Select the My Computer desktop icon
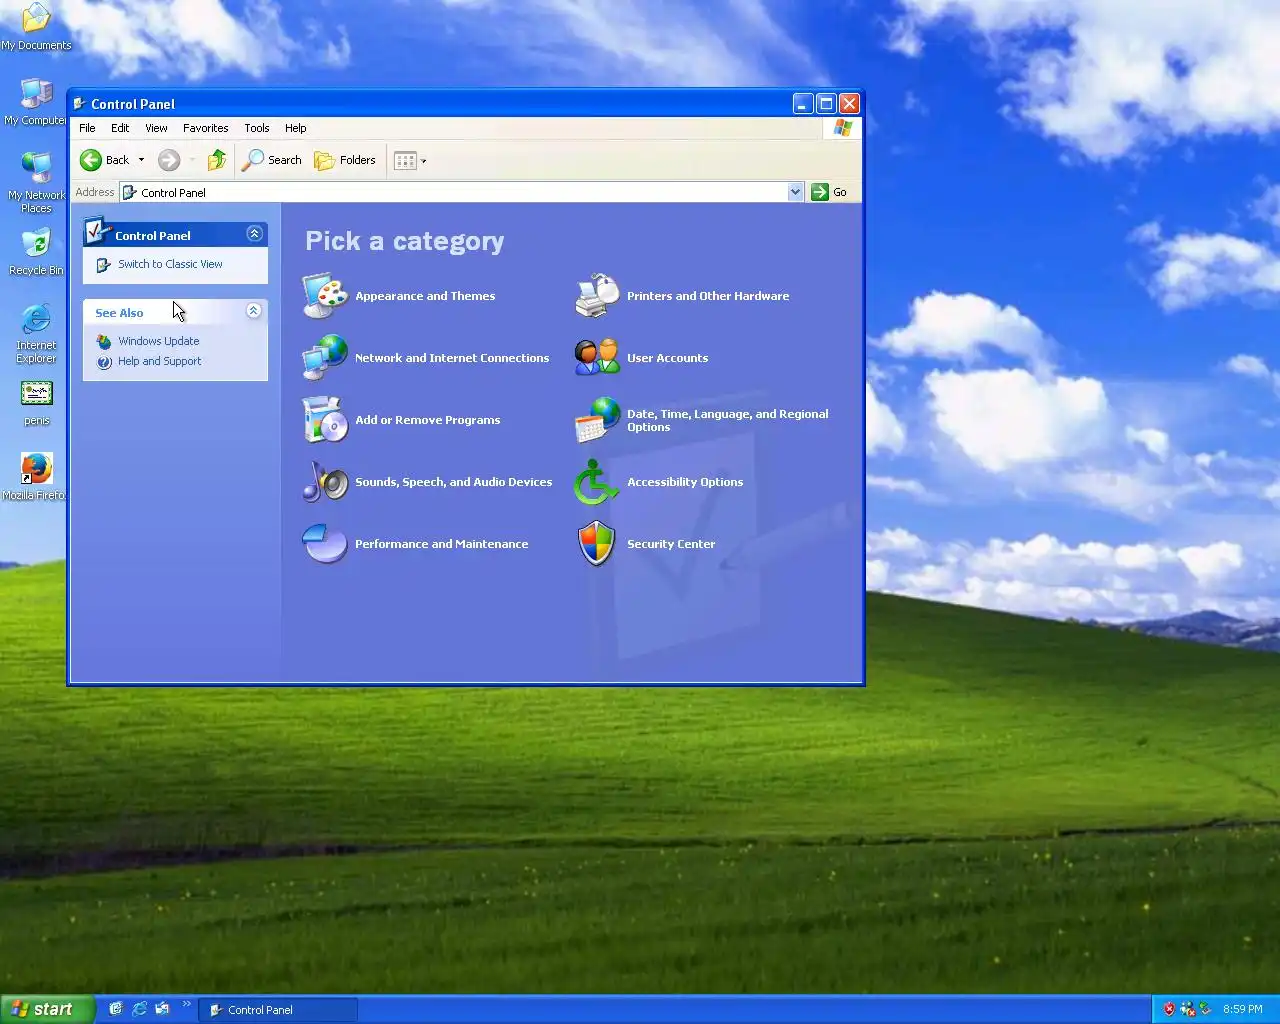 [36, 101]
